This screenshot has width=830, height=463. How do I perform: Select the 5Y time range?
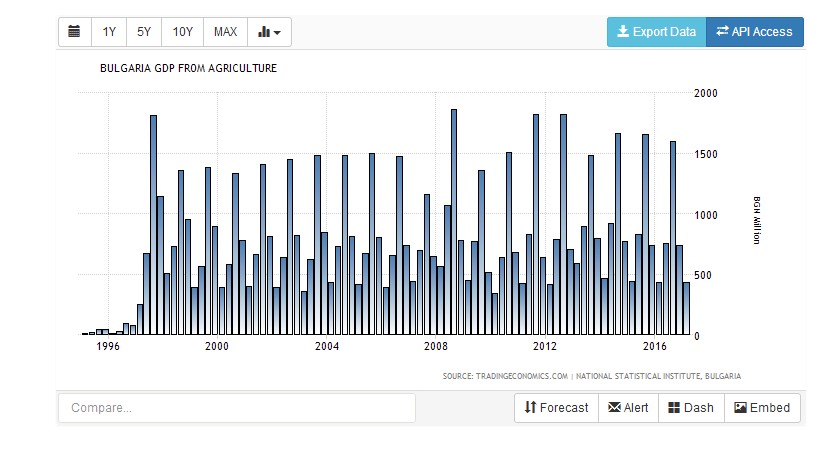coord(144,32)
